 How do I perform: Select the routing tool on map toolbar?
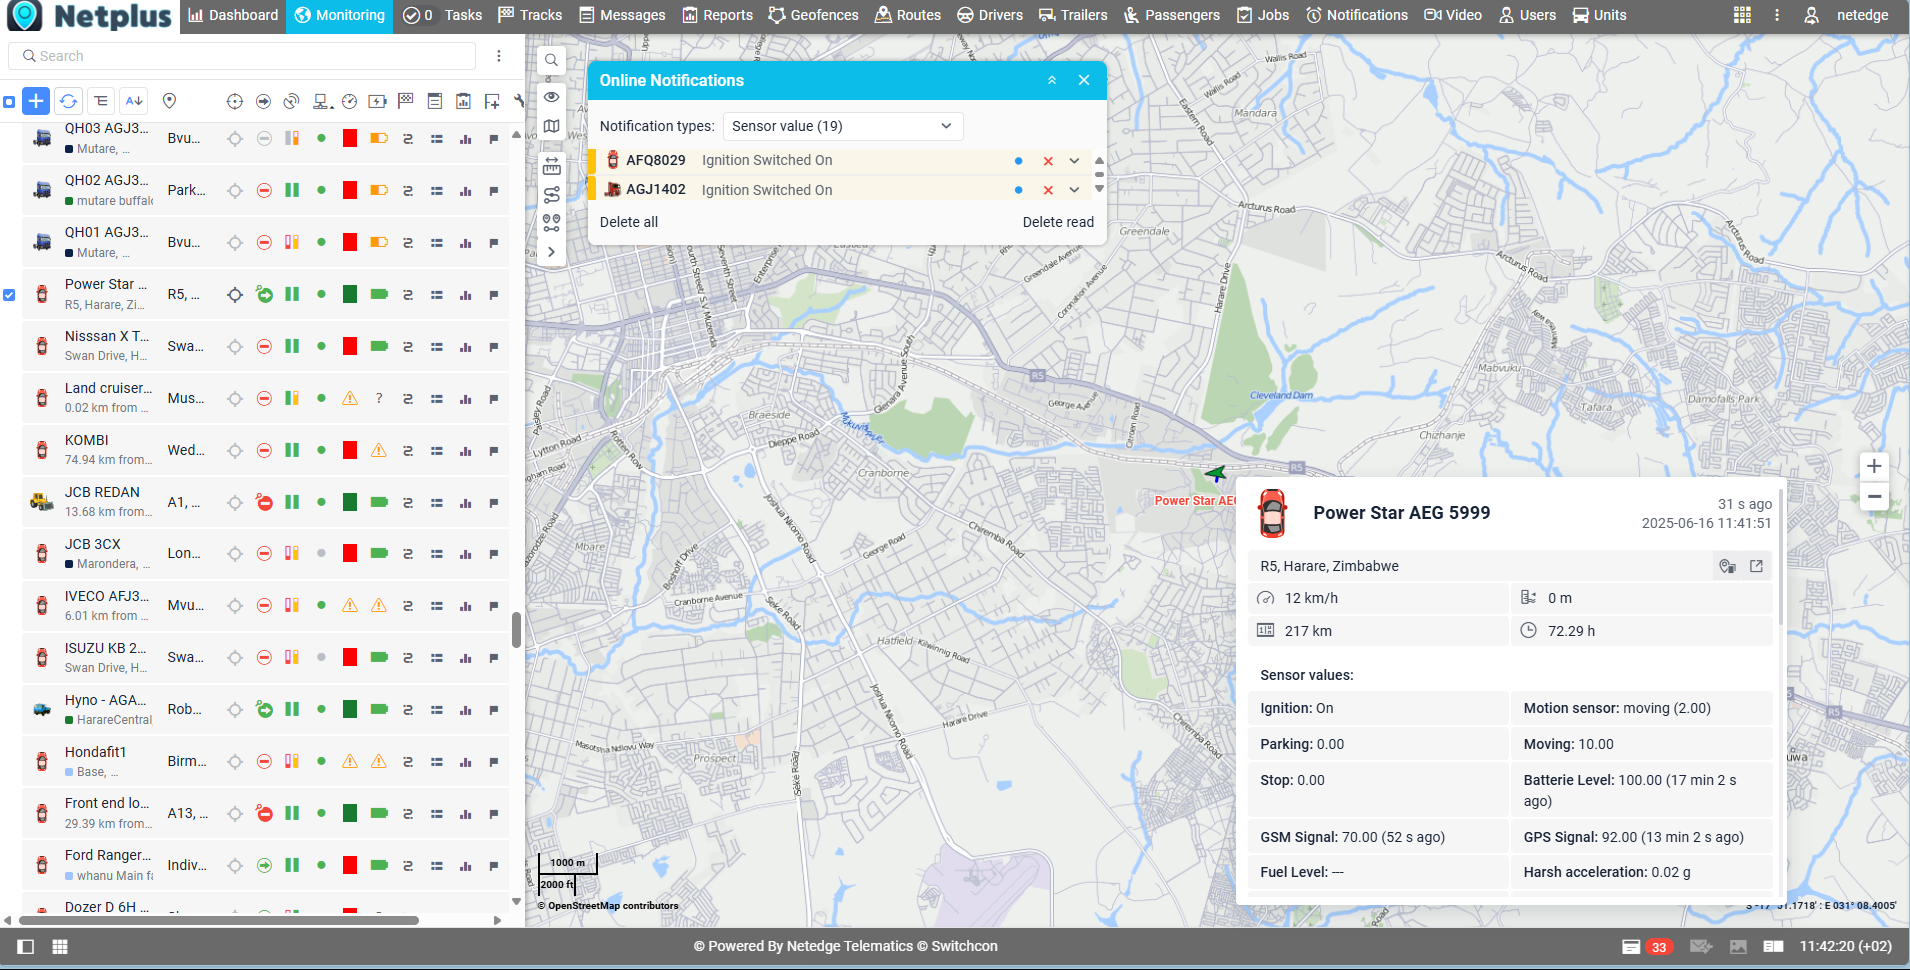[551, 195]
